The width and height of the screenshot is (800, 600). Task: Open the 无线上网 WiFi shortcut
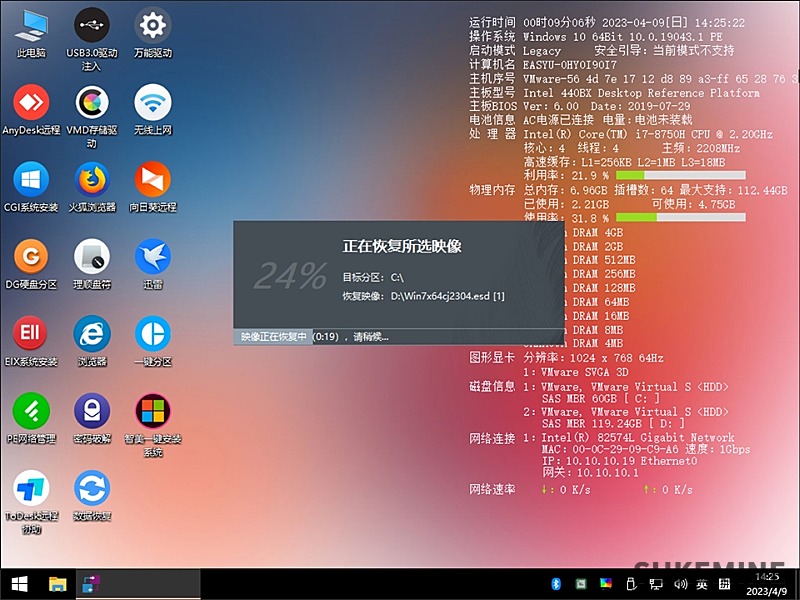click(x=153, y=103)
